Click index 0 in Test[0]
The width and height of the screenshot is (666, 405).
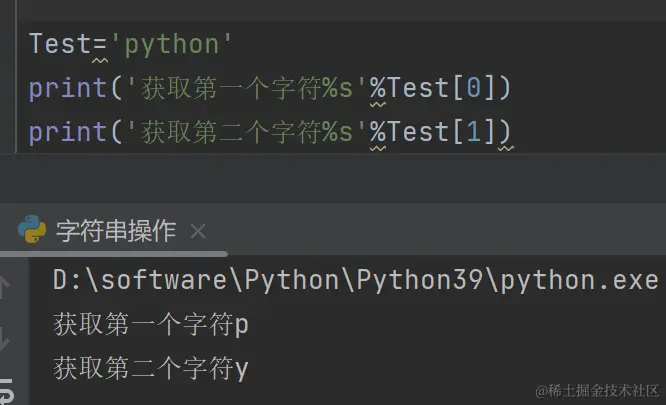point(473,88)
